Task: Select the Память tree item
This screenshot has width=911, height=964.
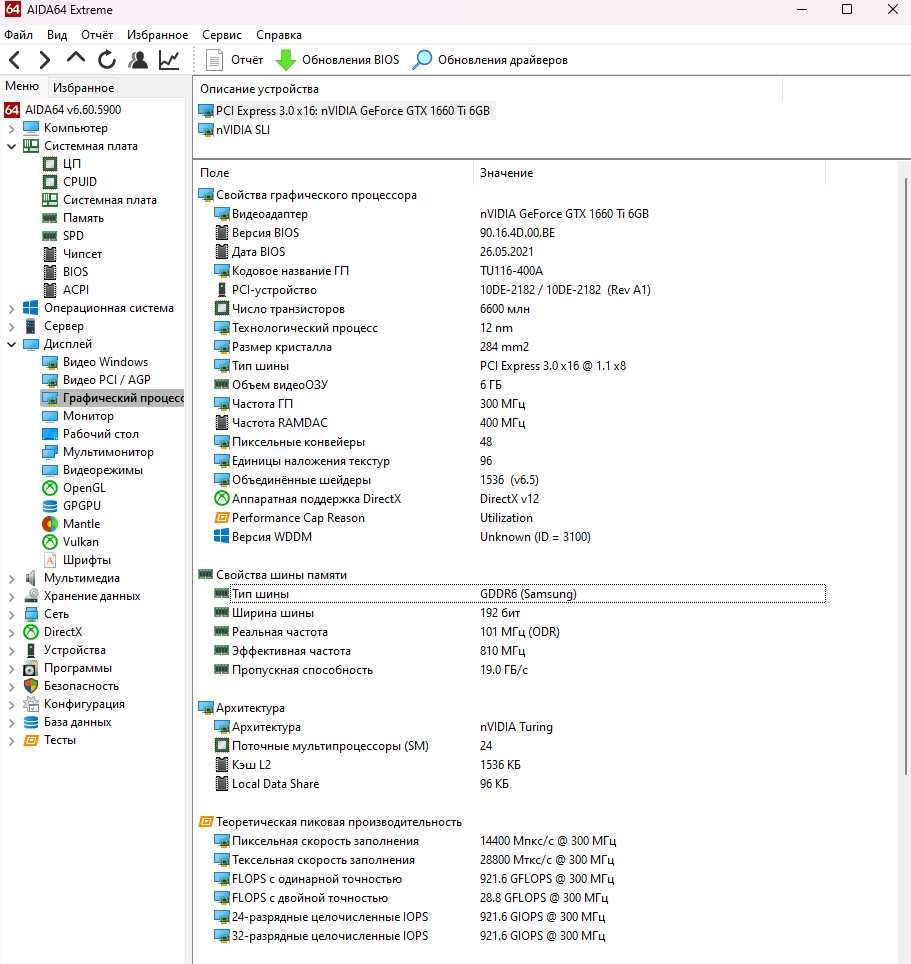Action: (x=83, y=218)
